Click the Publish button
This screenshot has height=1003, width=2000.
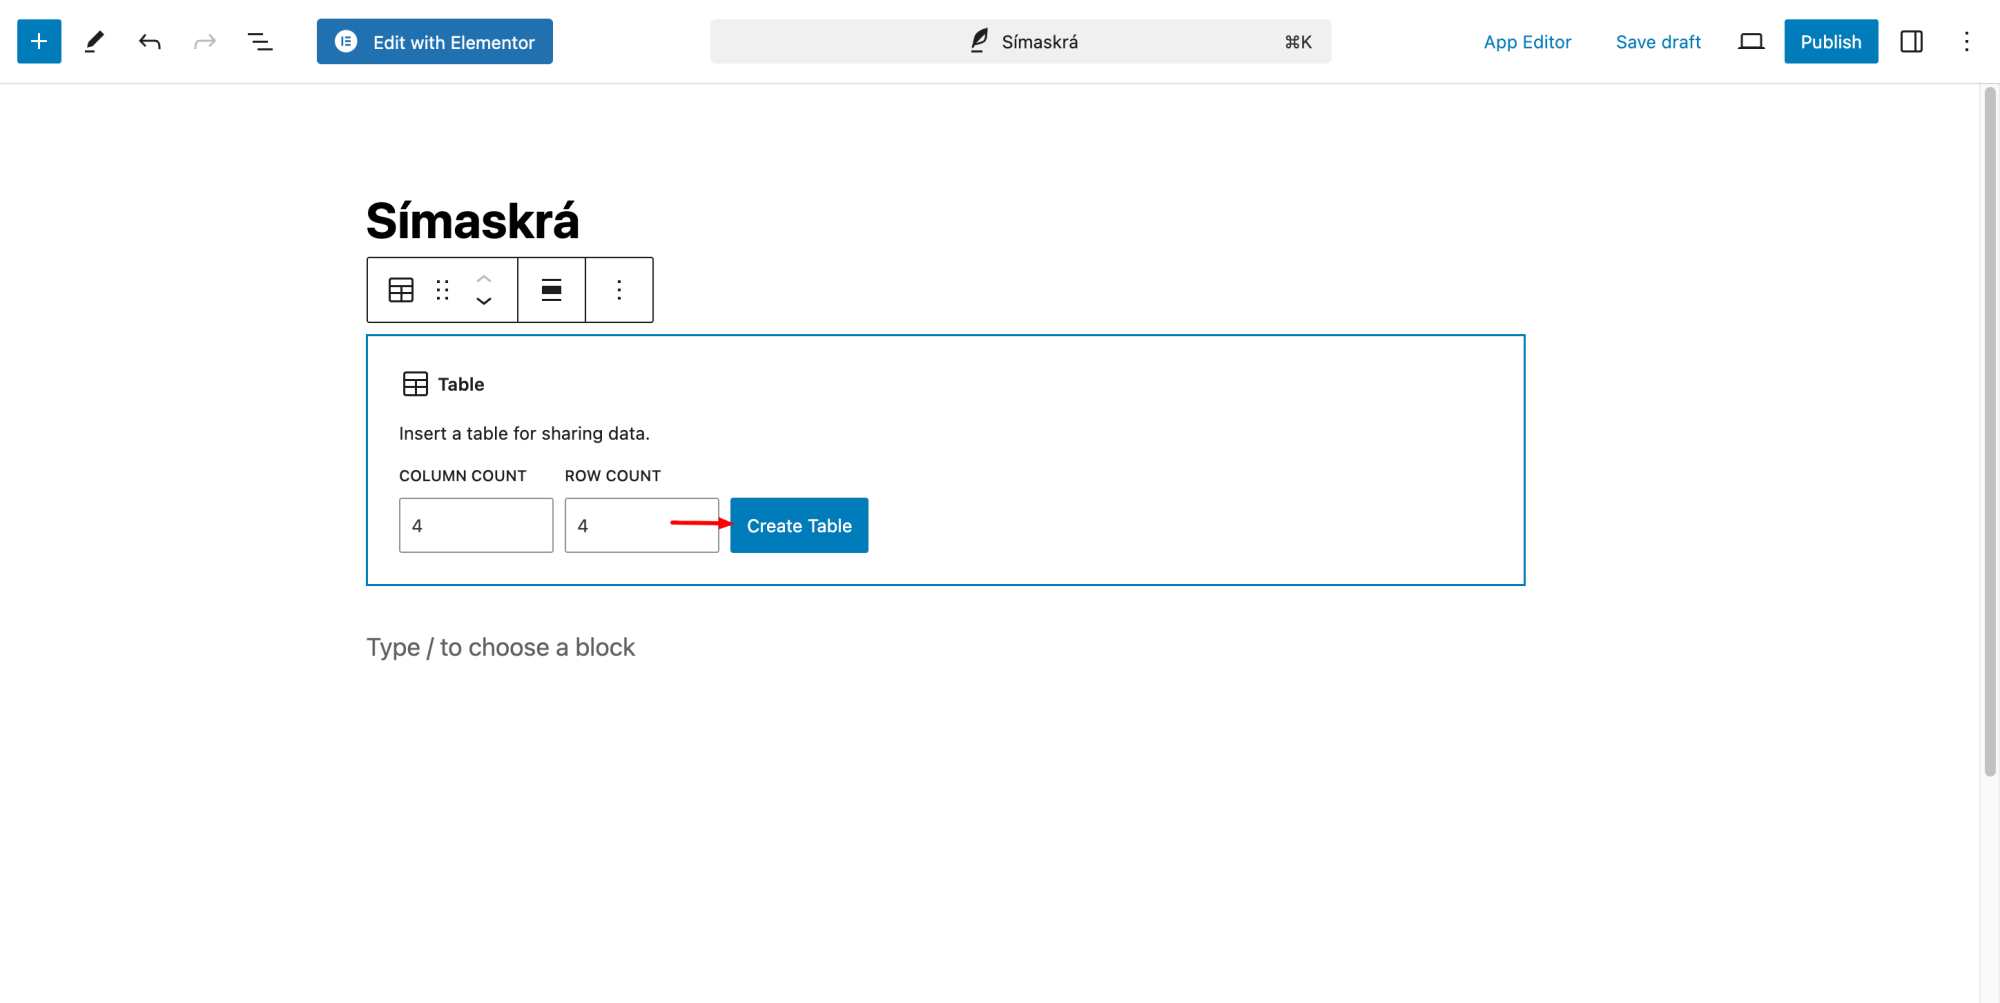pyautogui.click(x=1830, y=42)
